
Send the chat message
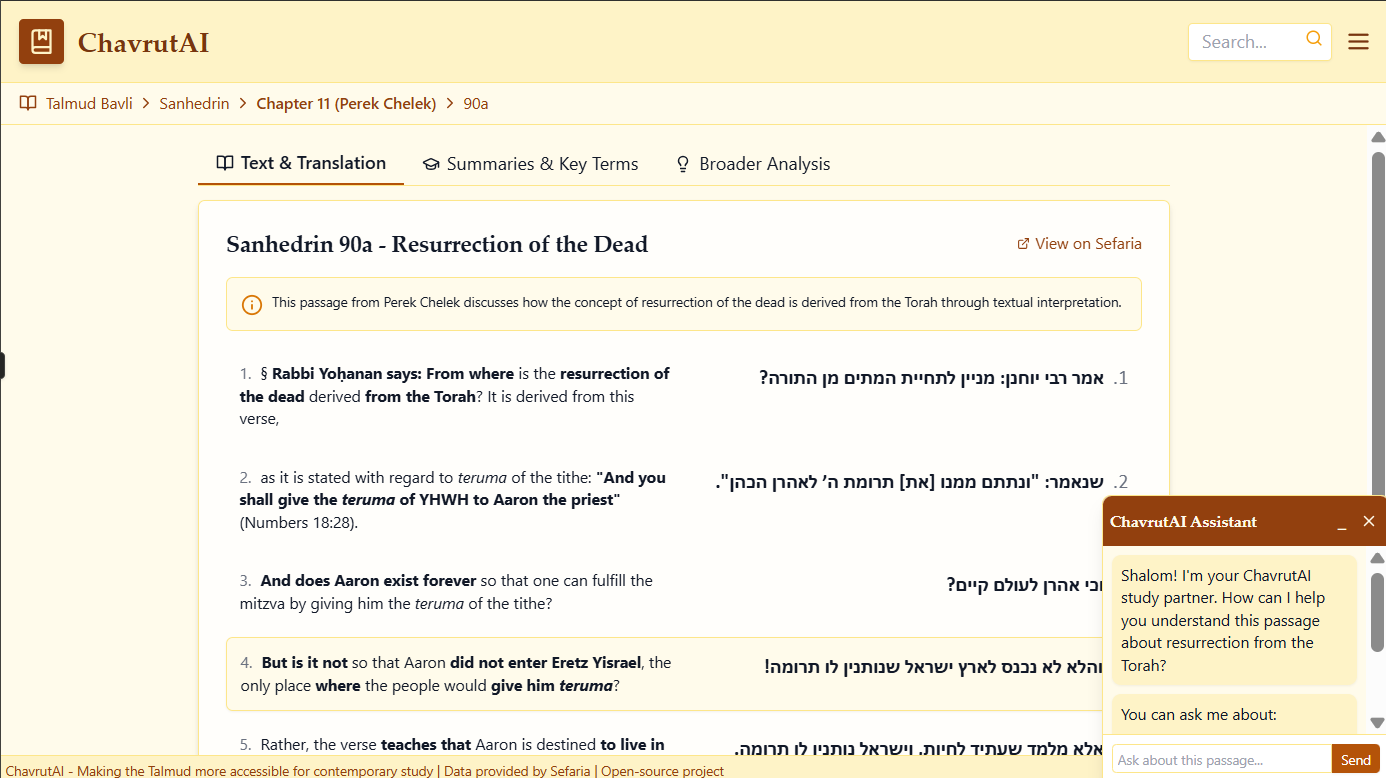pyautogui.click(x=1356, y=760)
